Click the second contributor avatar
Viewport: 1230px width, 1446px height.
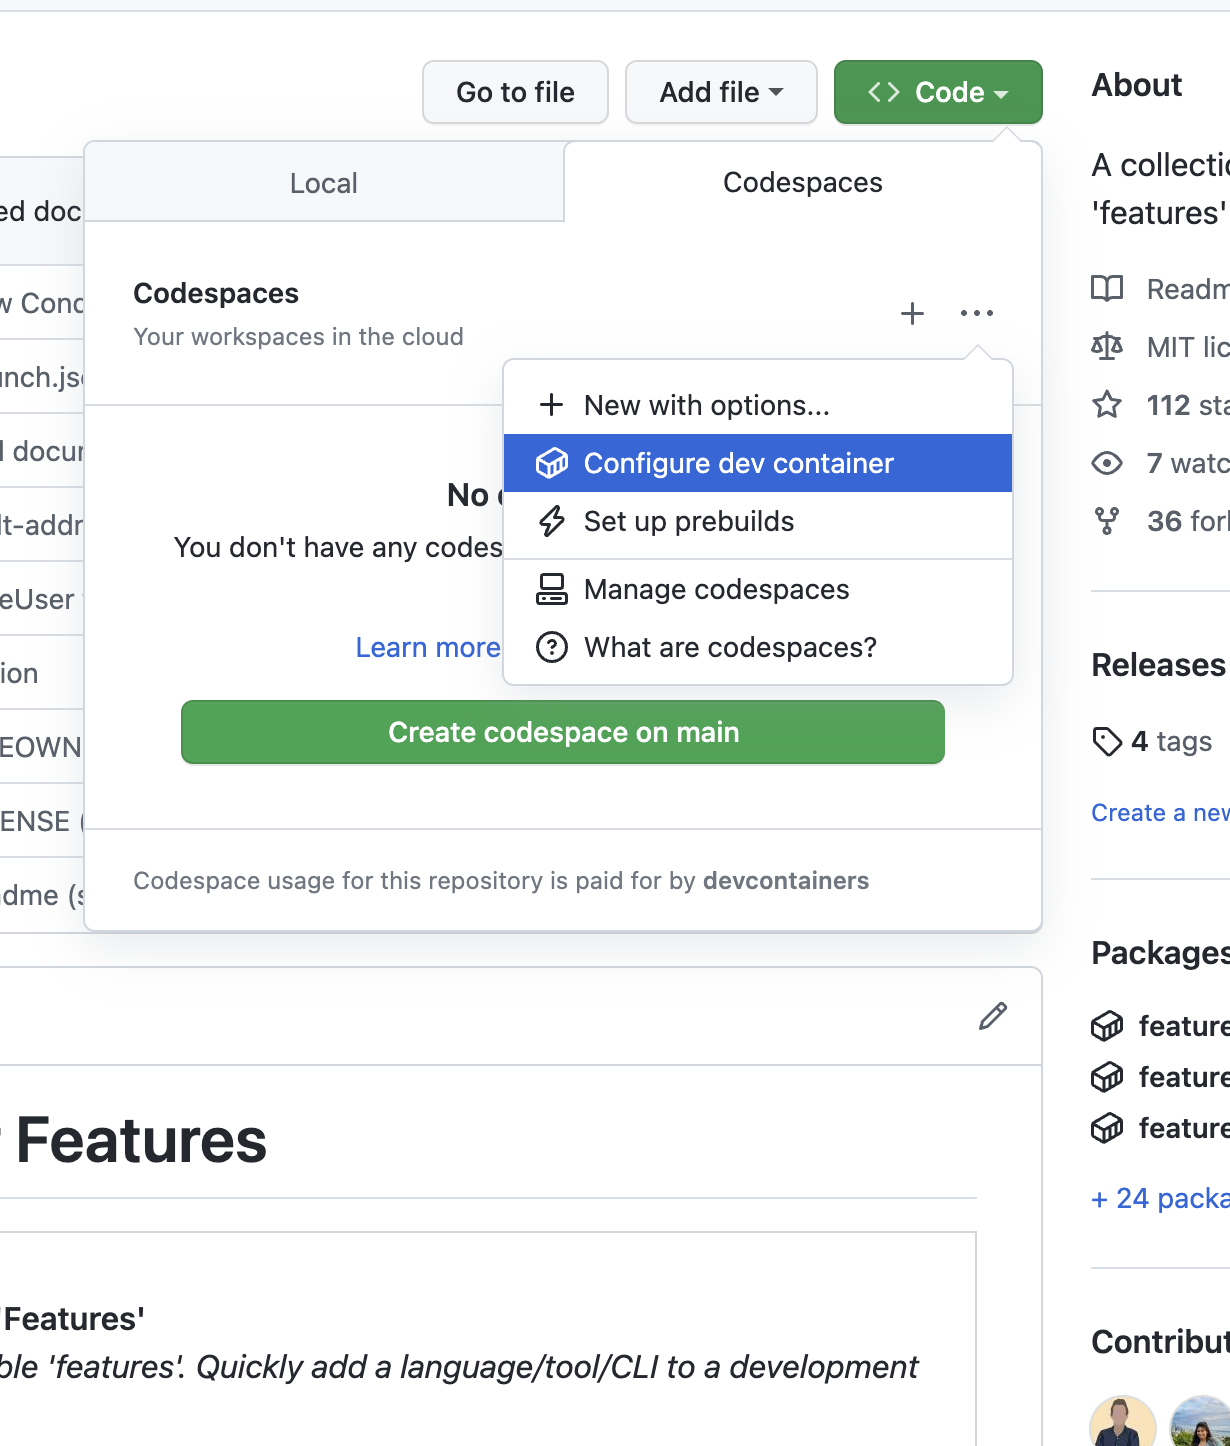(1200, 1421)
